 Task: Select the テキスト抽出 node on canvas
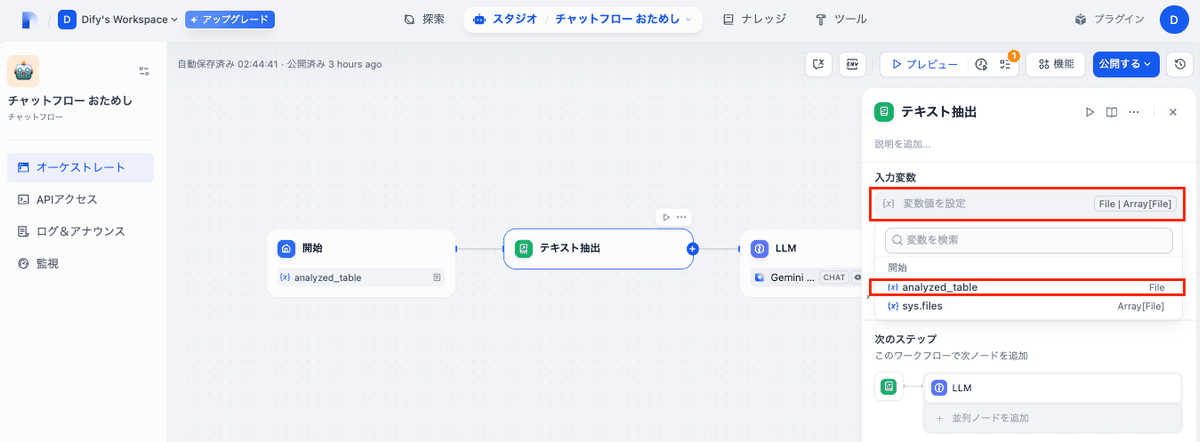[598, 249]
